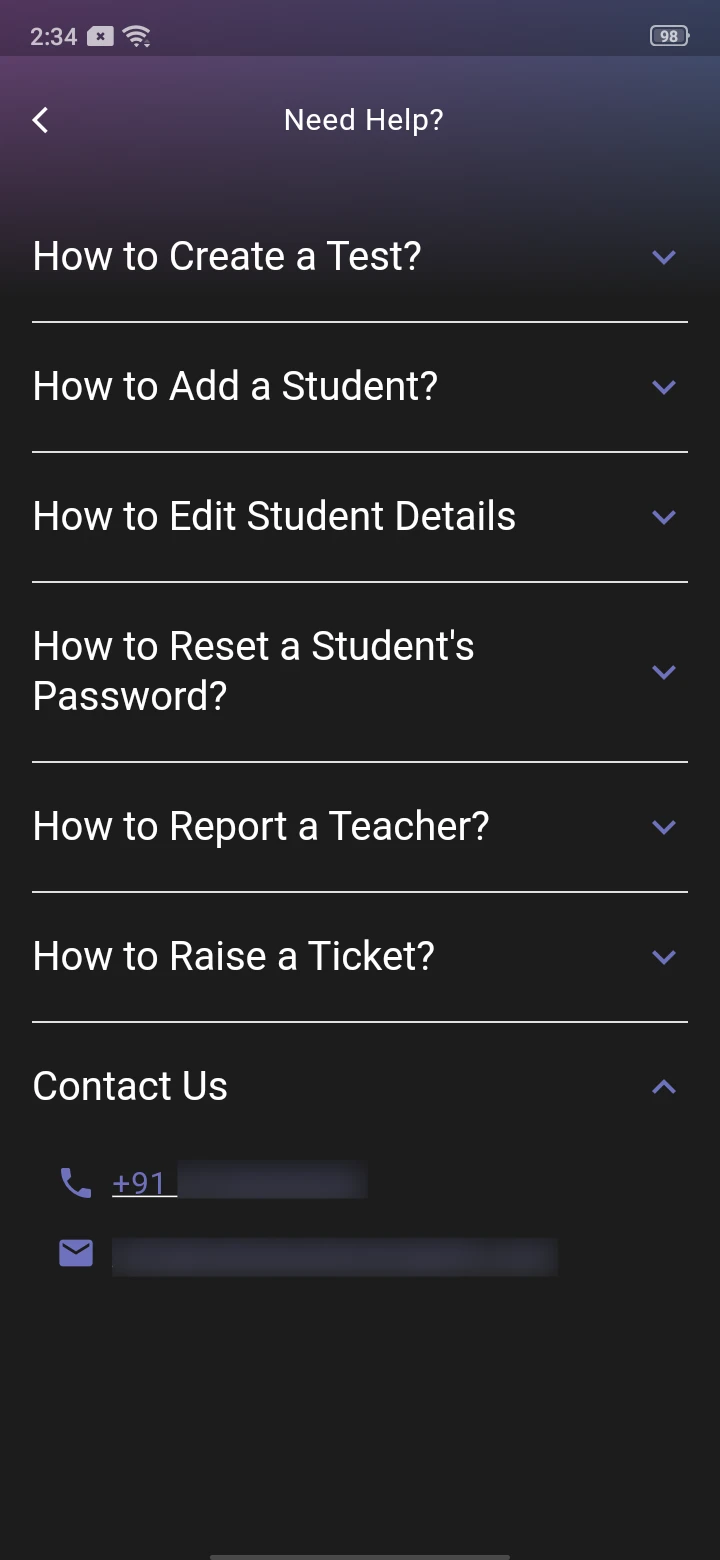Expand the How to Add a Student chevron
The image size is (720, 1560).
tap(664, 387)
